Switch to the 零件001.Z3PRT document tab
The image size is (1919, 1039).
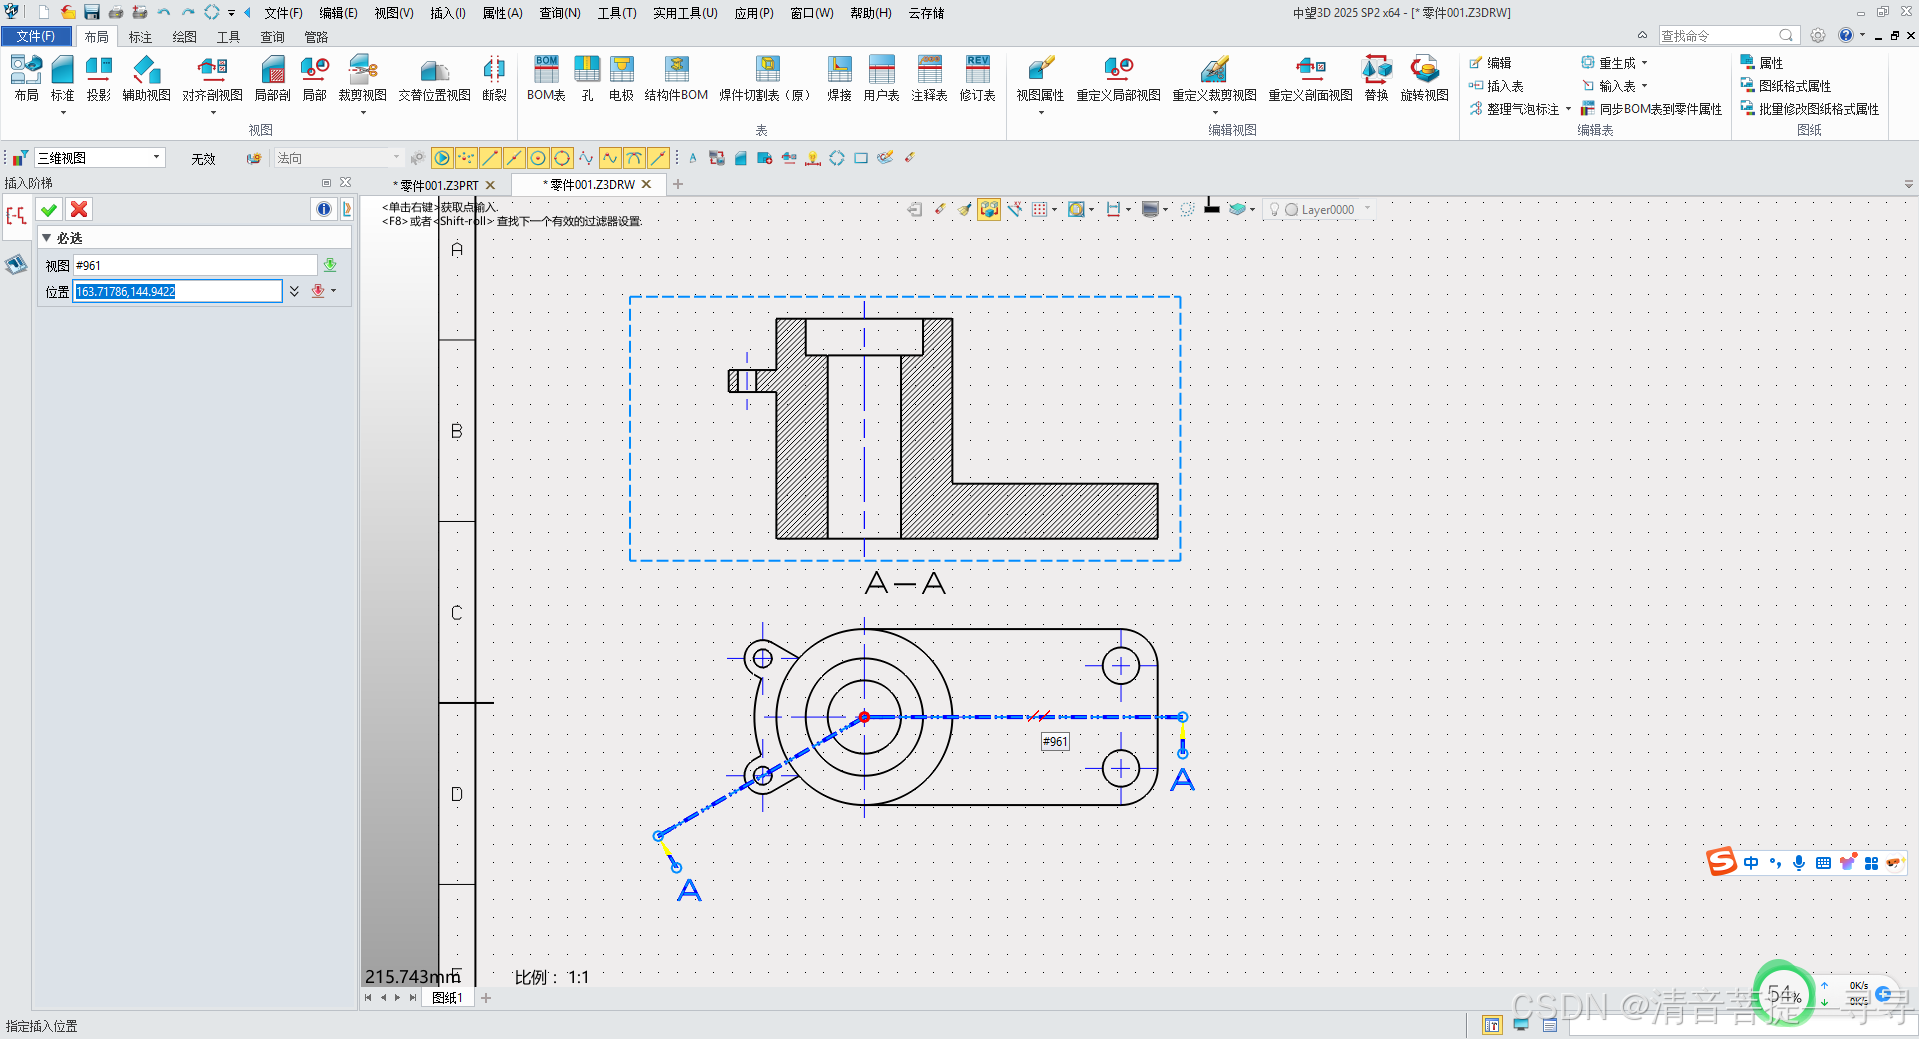click(x=438, y=185)
